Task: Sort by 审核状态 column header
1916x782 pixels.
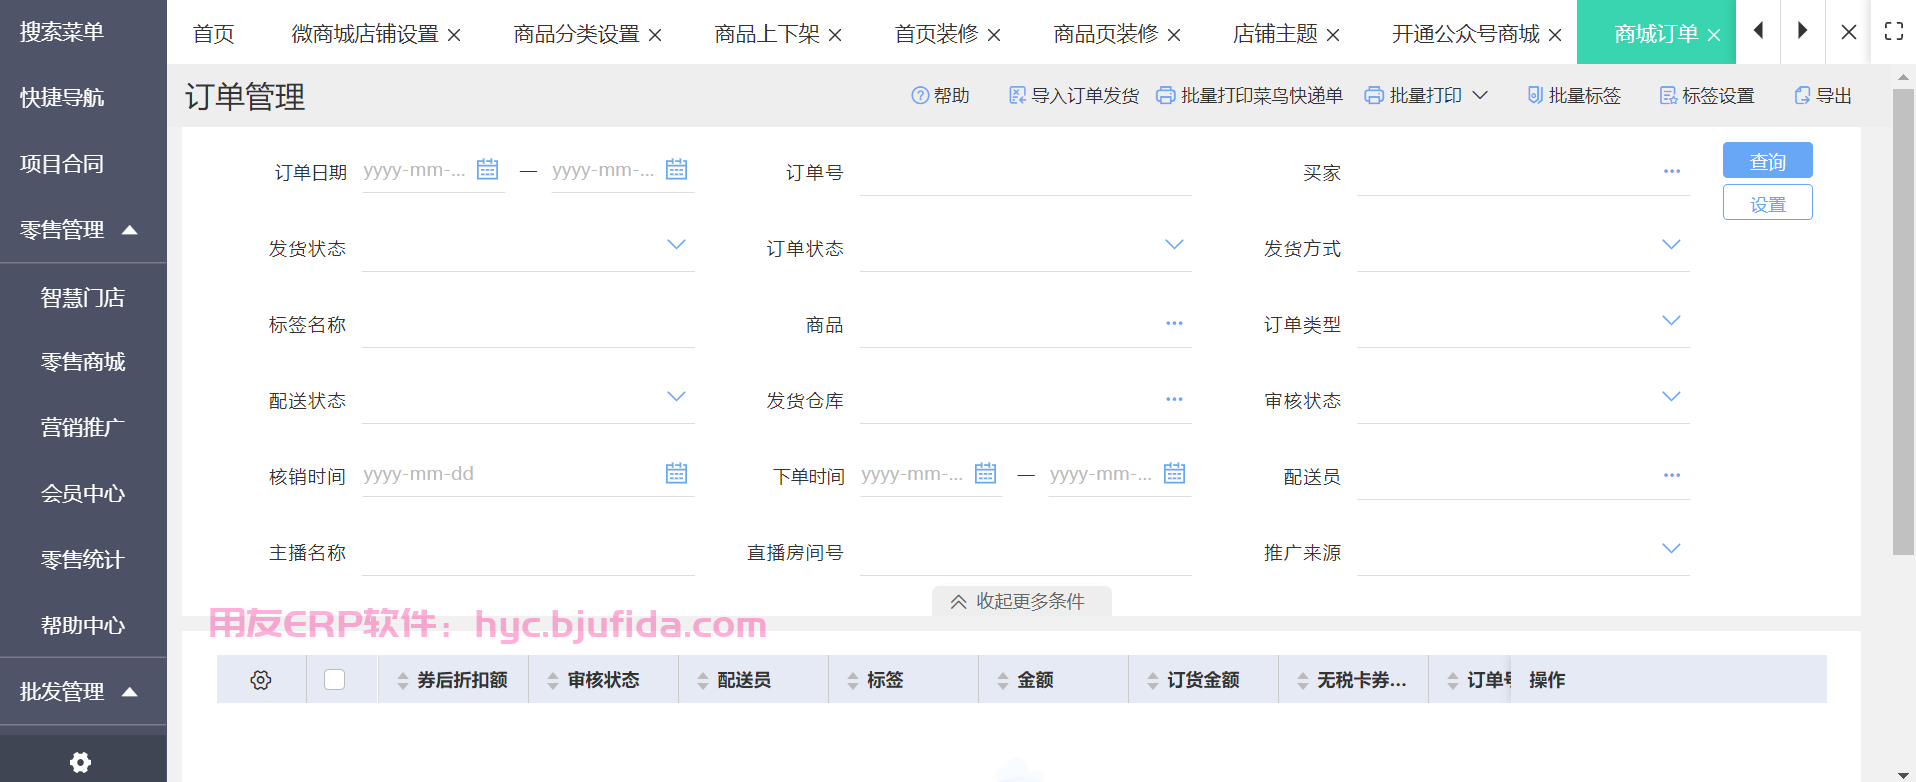Action: coord(553,681)
